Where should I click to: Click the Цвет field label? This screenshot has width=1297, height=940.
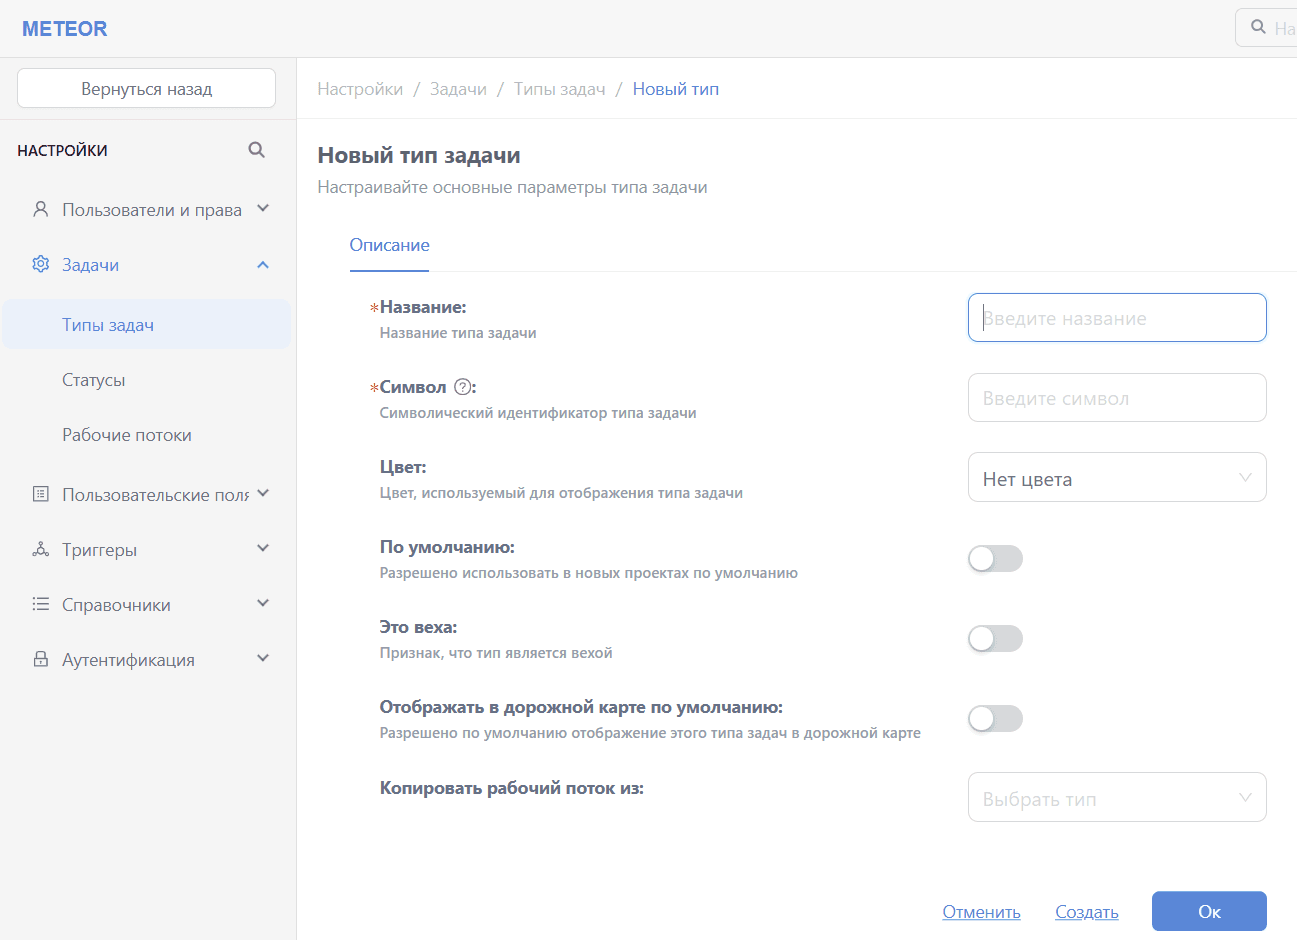click(x=403, y=467)
